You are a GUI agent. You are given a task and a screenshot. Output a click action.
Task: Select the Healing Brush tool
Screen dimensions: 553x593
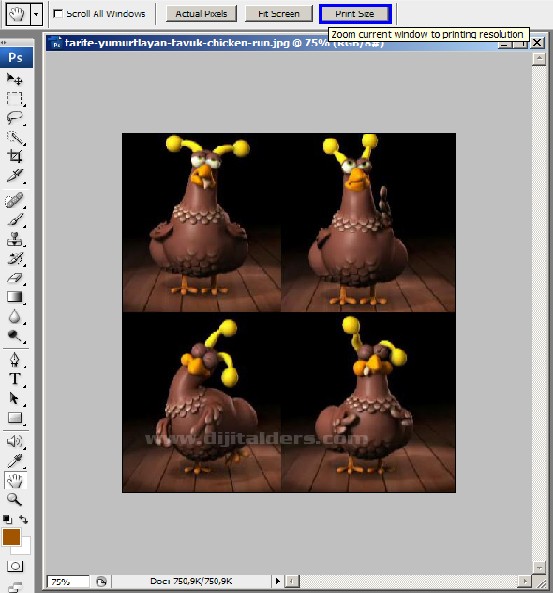pos(15,200)
